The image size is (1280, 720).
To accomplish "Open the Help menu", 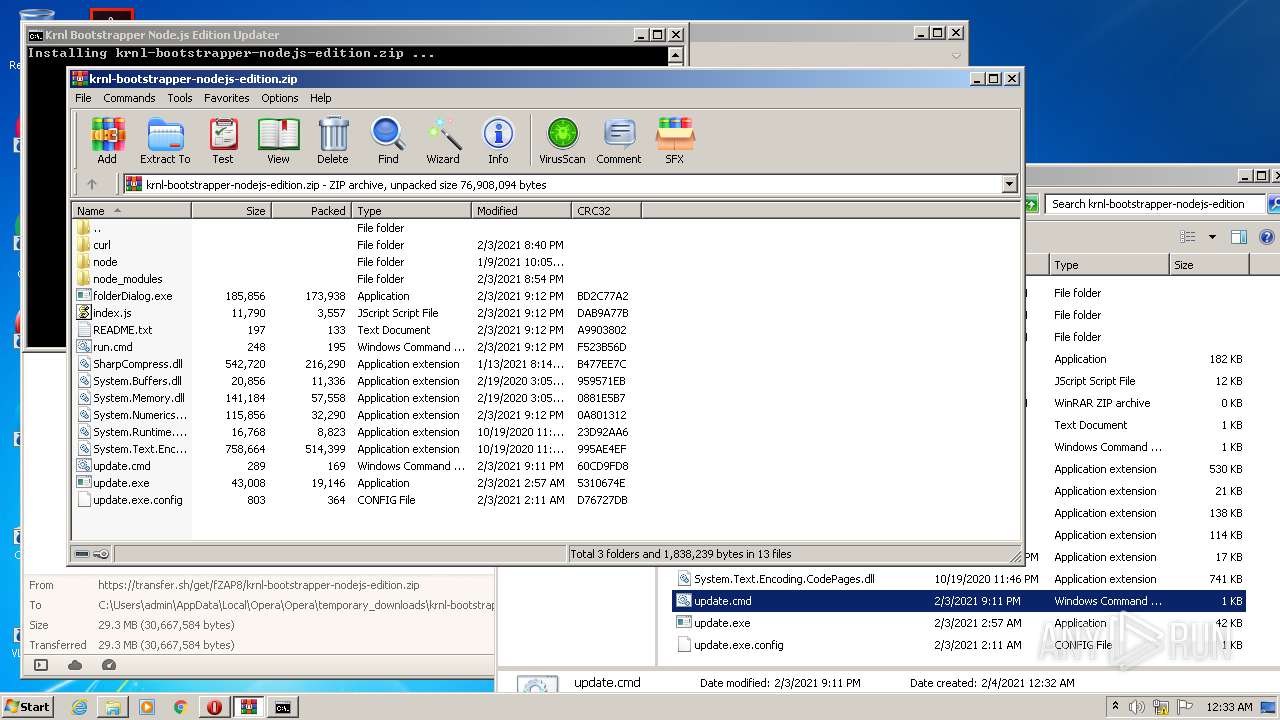I will pos(320,98).
